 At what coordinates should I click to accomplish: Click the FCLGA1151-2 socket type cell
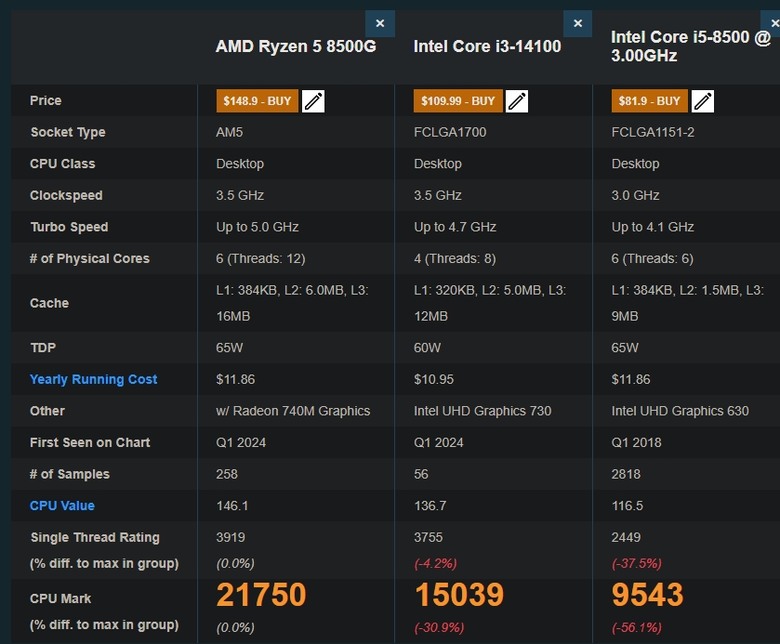pos(653,132)
